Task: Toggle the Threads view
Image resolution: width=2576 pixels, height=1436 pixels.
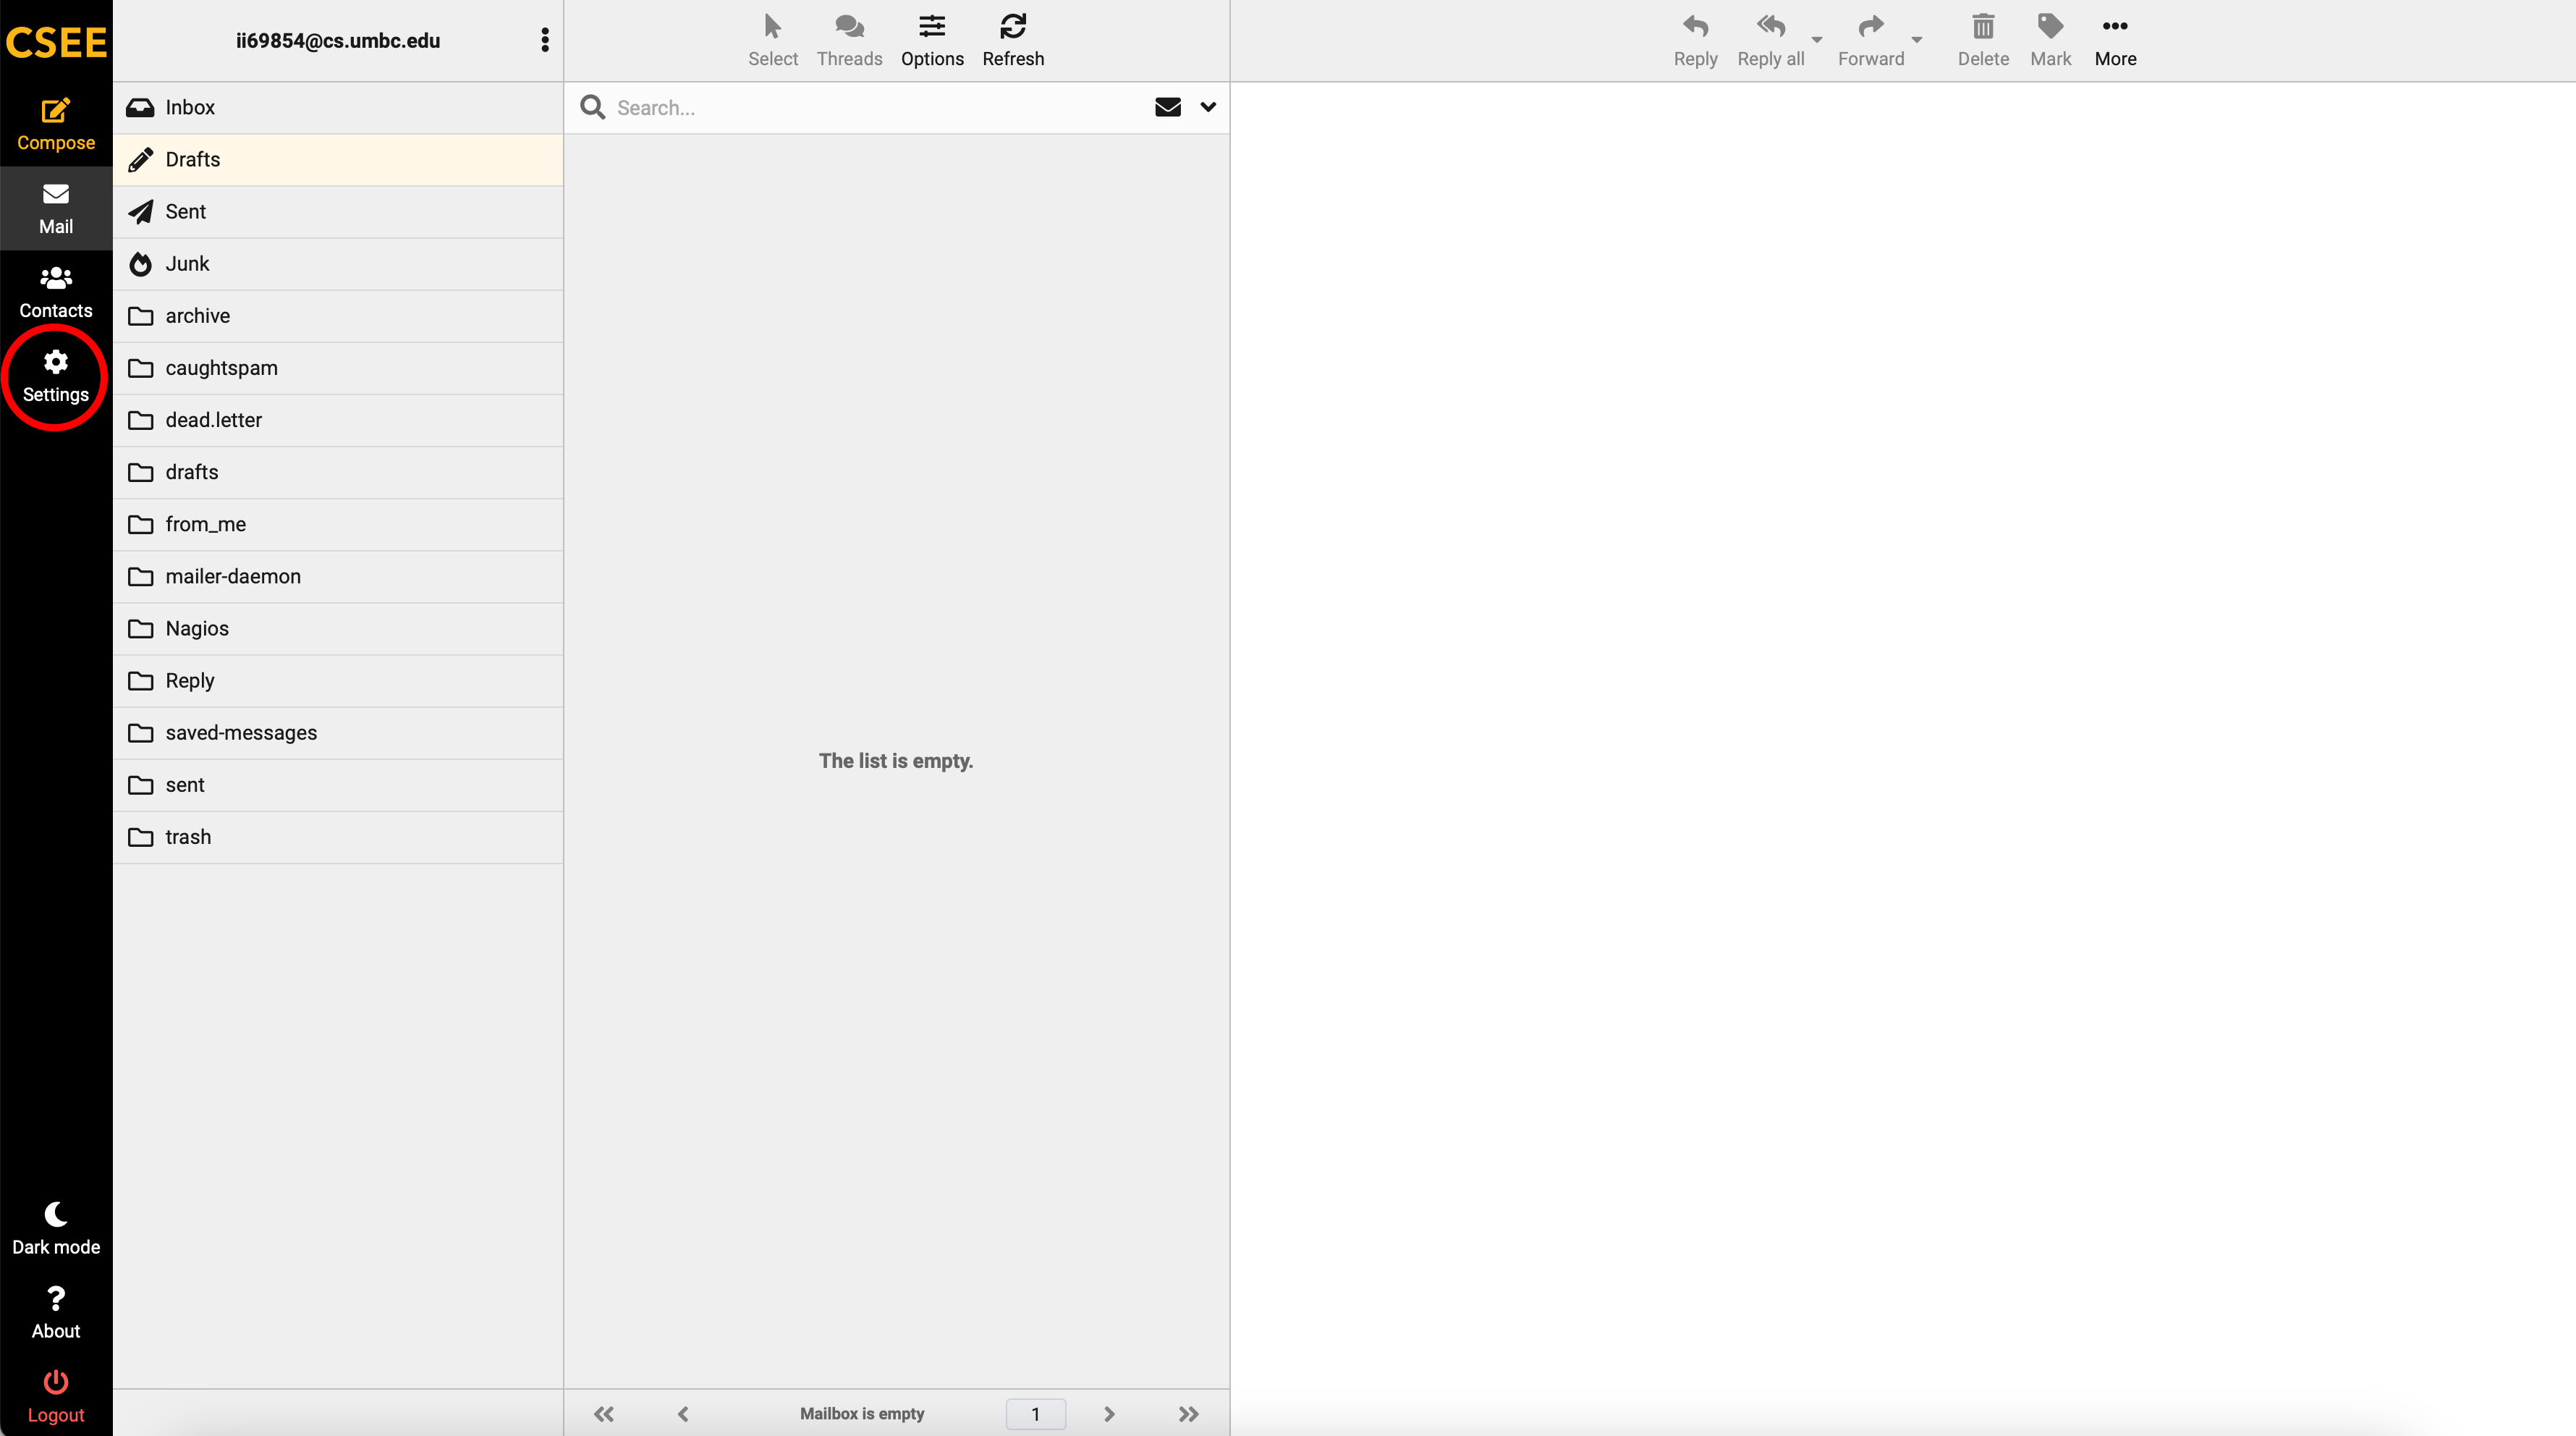Action: click(849, 41)
